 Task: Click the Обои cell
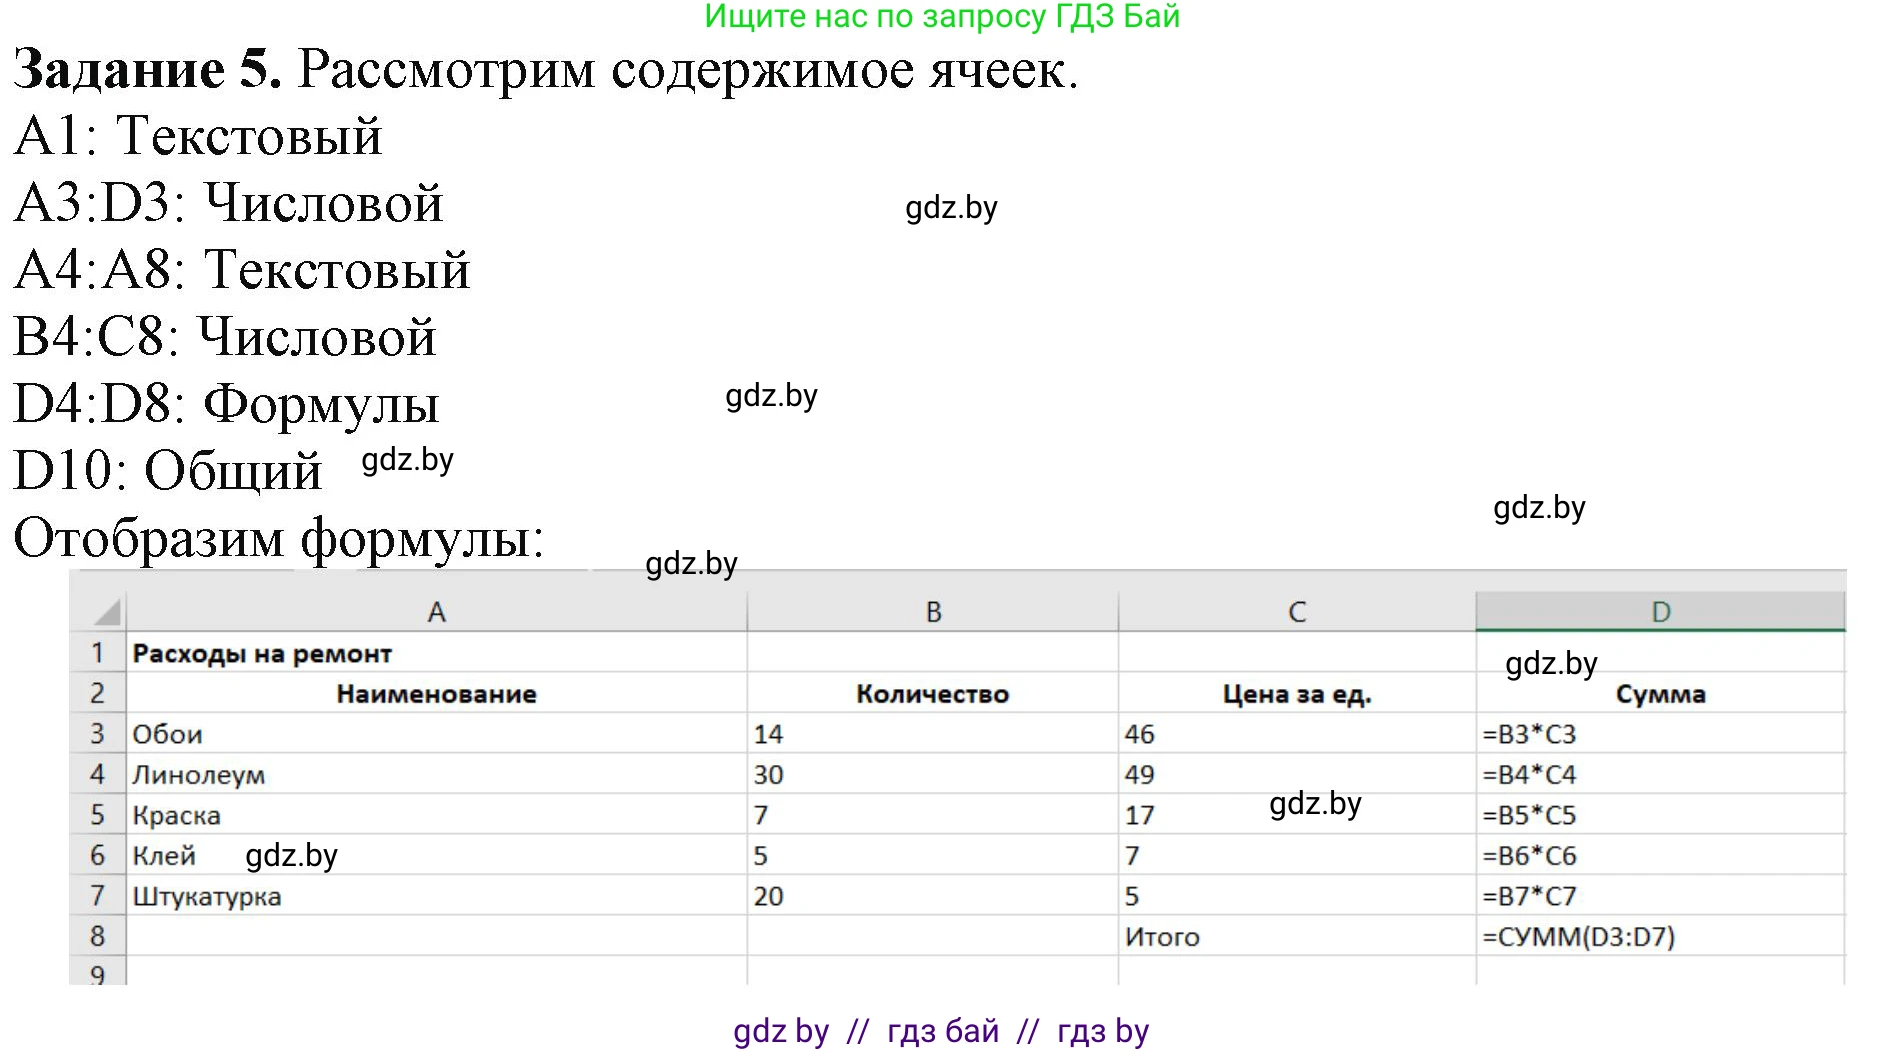(x=168, y=733)
